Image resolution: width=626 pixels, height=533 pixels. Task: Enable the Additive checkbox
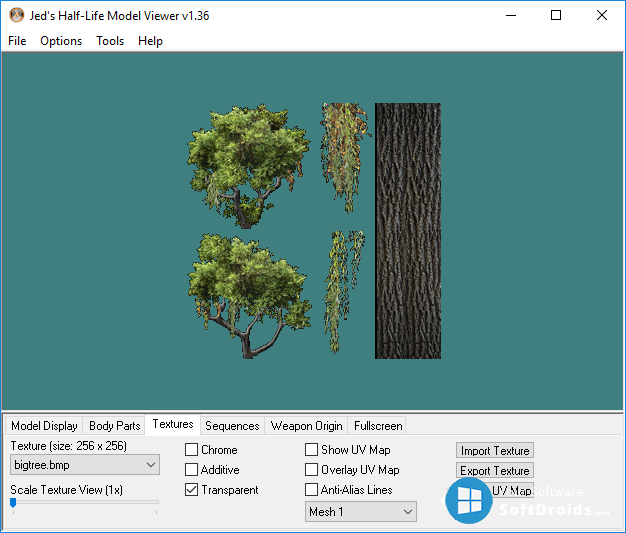pos(191,470)
